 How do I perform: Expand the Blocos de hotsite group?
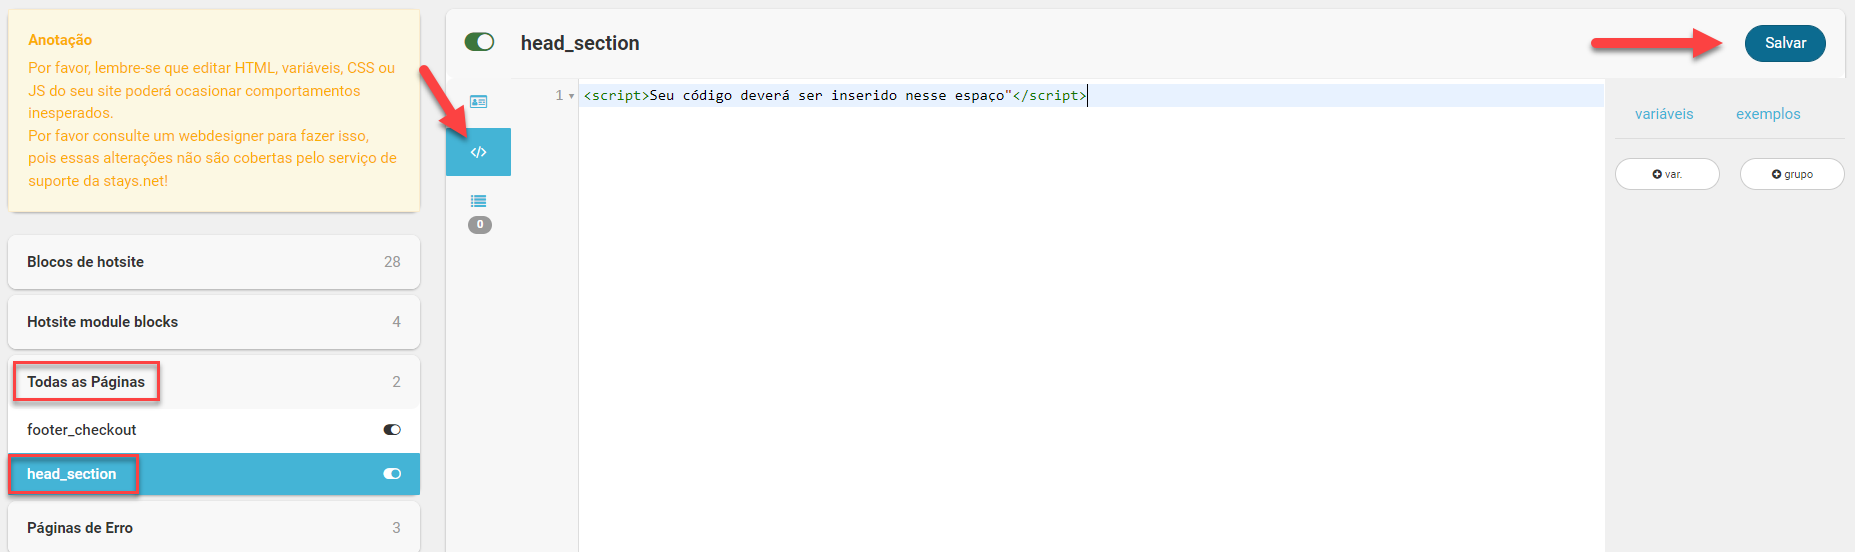[214, 262]
